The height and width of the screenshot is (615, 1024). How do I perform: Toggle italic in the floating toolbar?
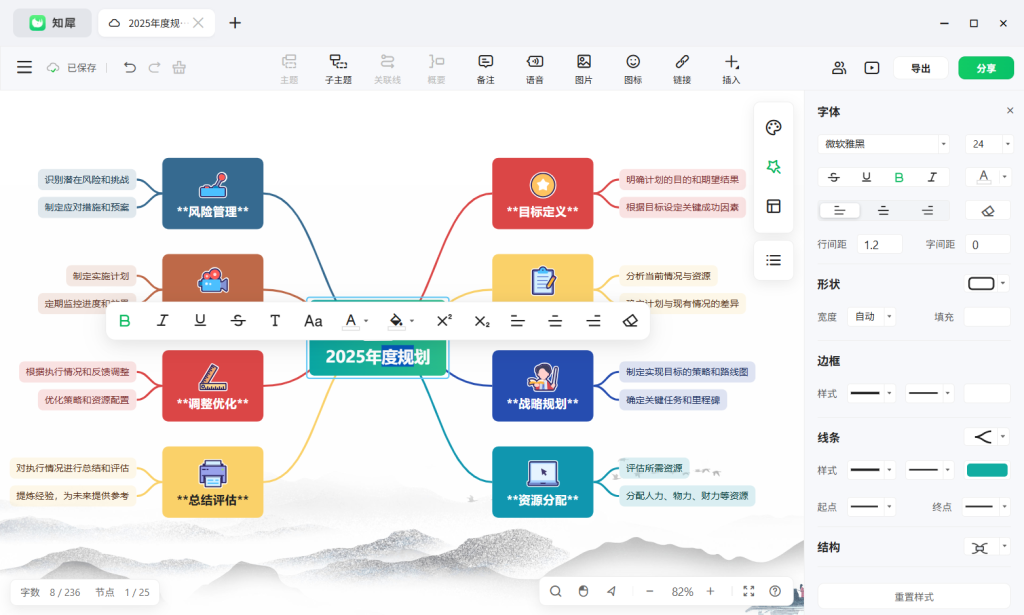(163, 321)
